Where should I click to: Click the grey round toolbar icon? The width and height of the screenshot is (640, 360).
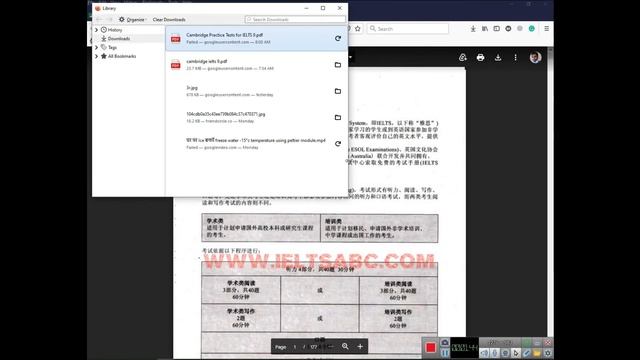pyautogui.click(x=520, y=29)
